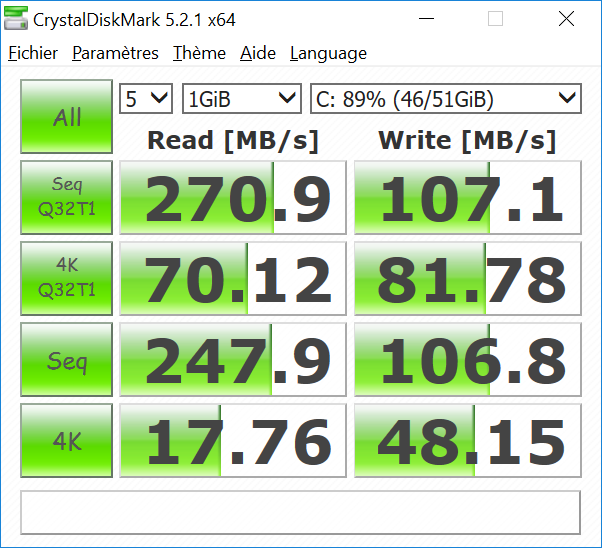Expand the test count dropdown showing 5
Screen dimensions: 602x548
pyautogui.click(x=146, y=99)
